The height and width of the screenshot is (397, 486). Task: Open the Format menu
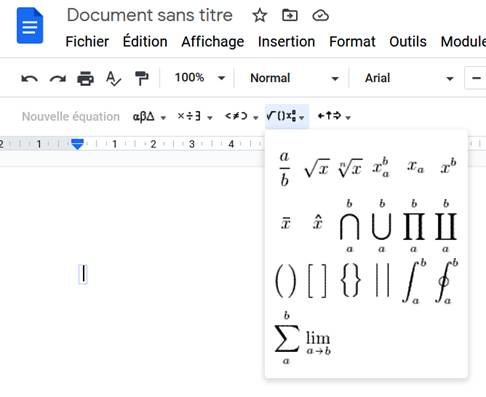click(352, 42)
